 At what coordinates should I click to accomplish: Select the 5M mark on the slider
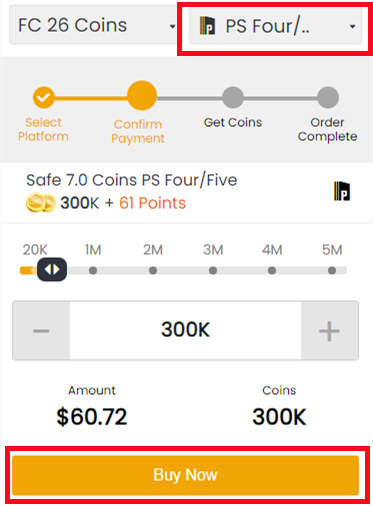[332, 270]
